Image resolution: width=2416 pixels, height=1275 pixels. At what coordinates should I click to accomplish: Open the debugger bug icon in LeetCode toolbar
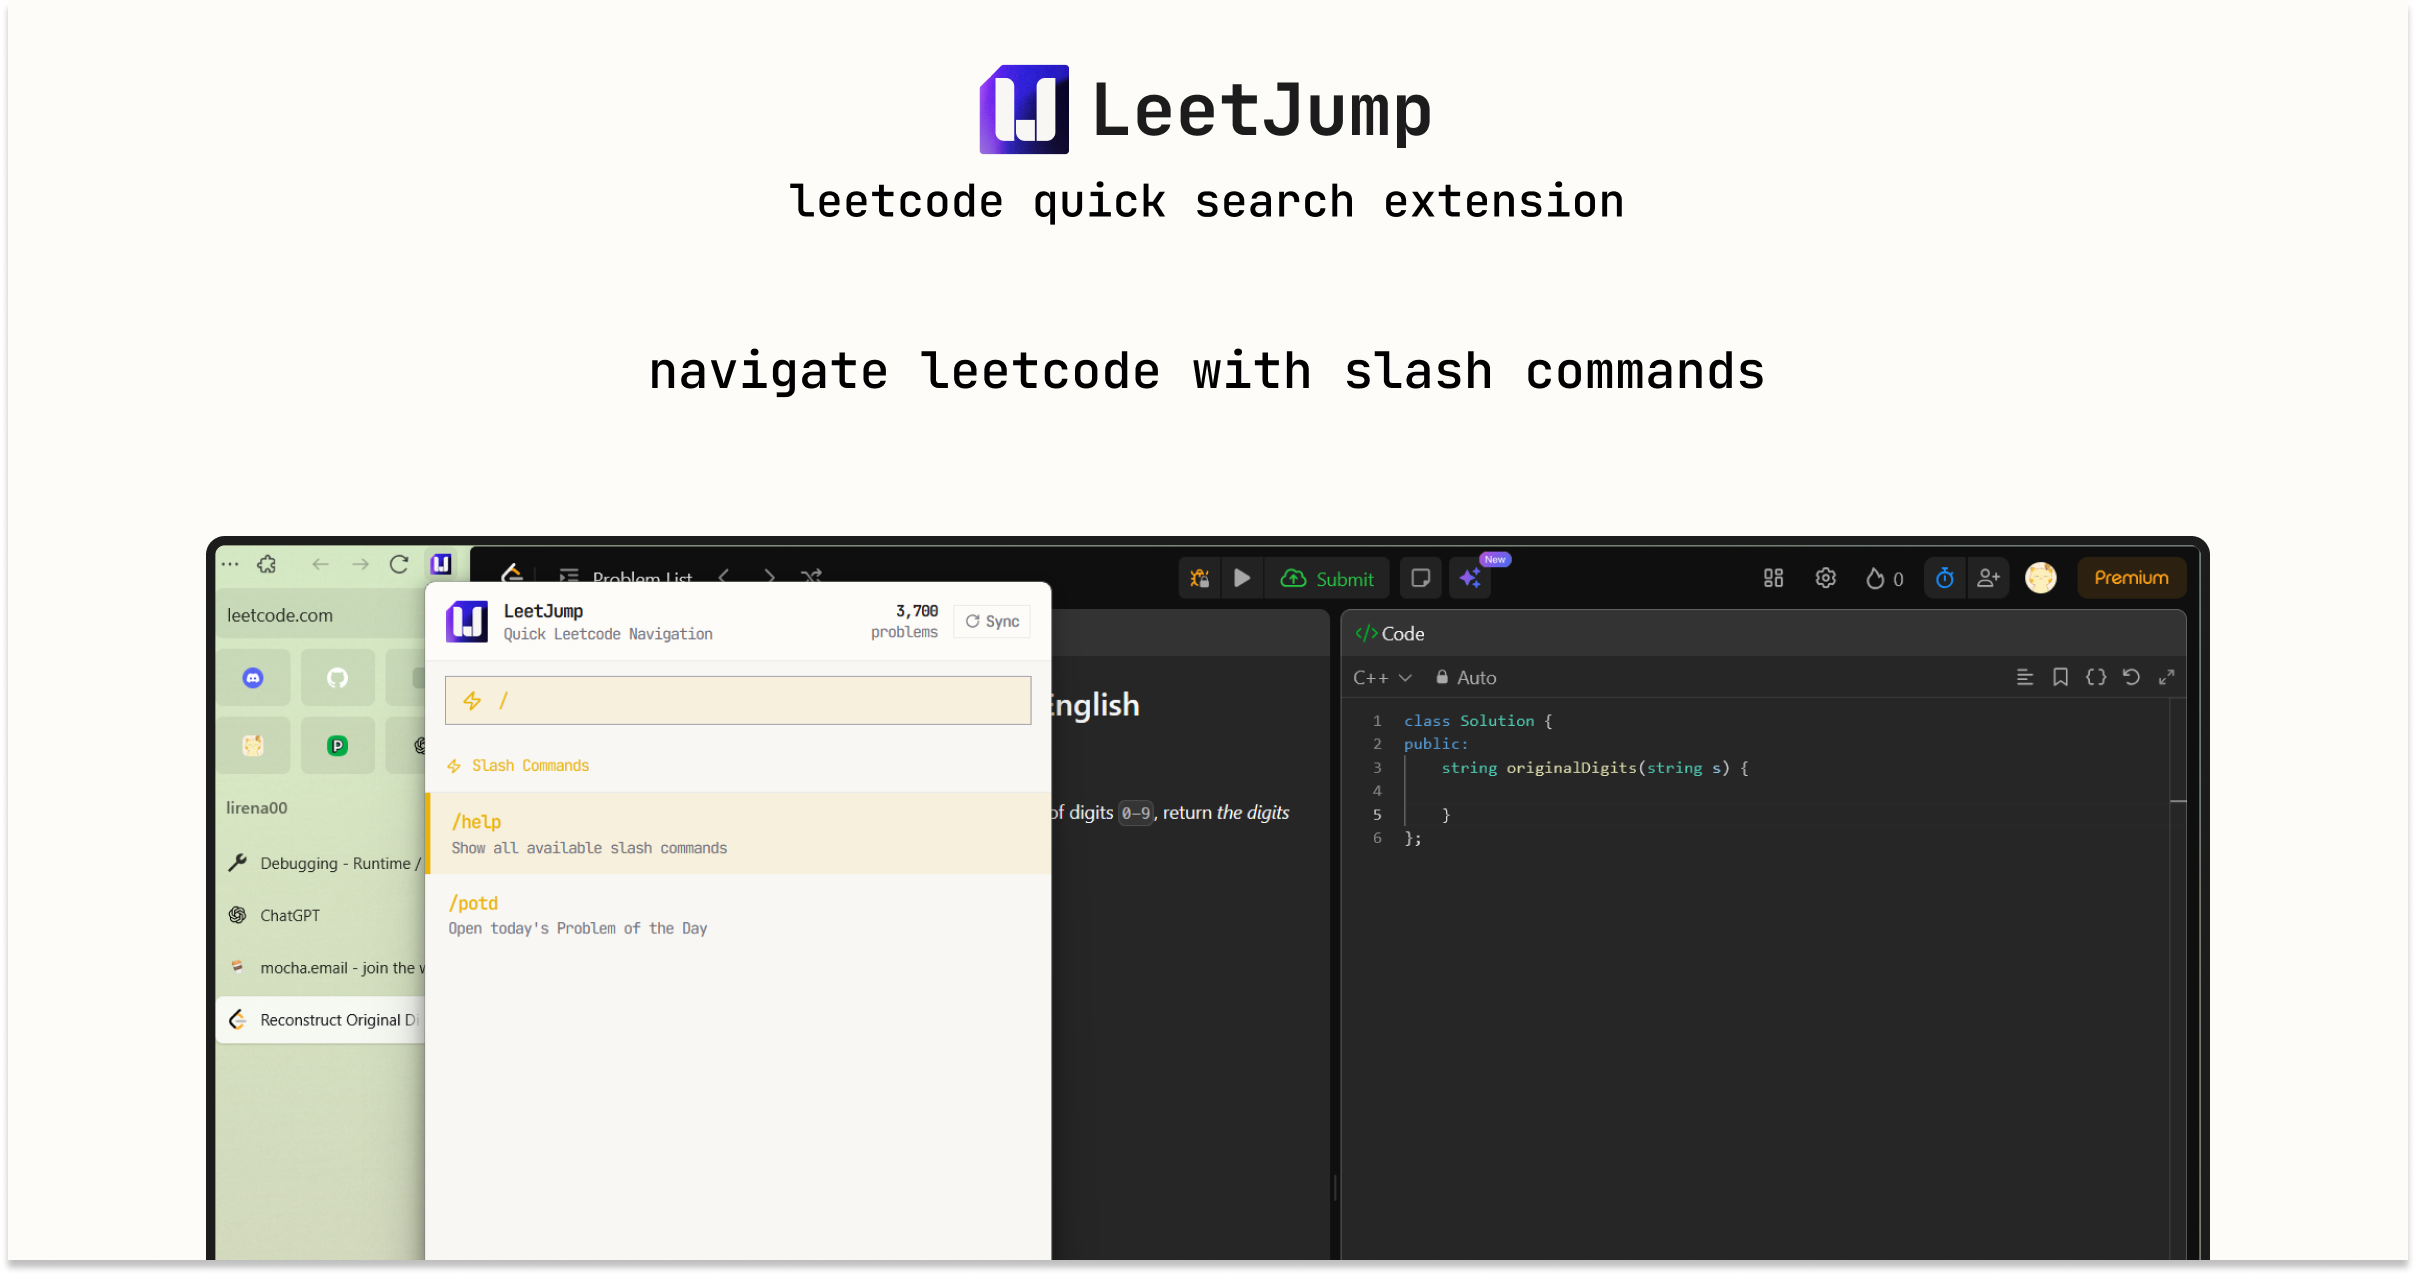(x=1199, y=578)
